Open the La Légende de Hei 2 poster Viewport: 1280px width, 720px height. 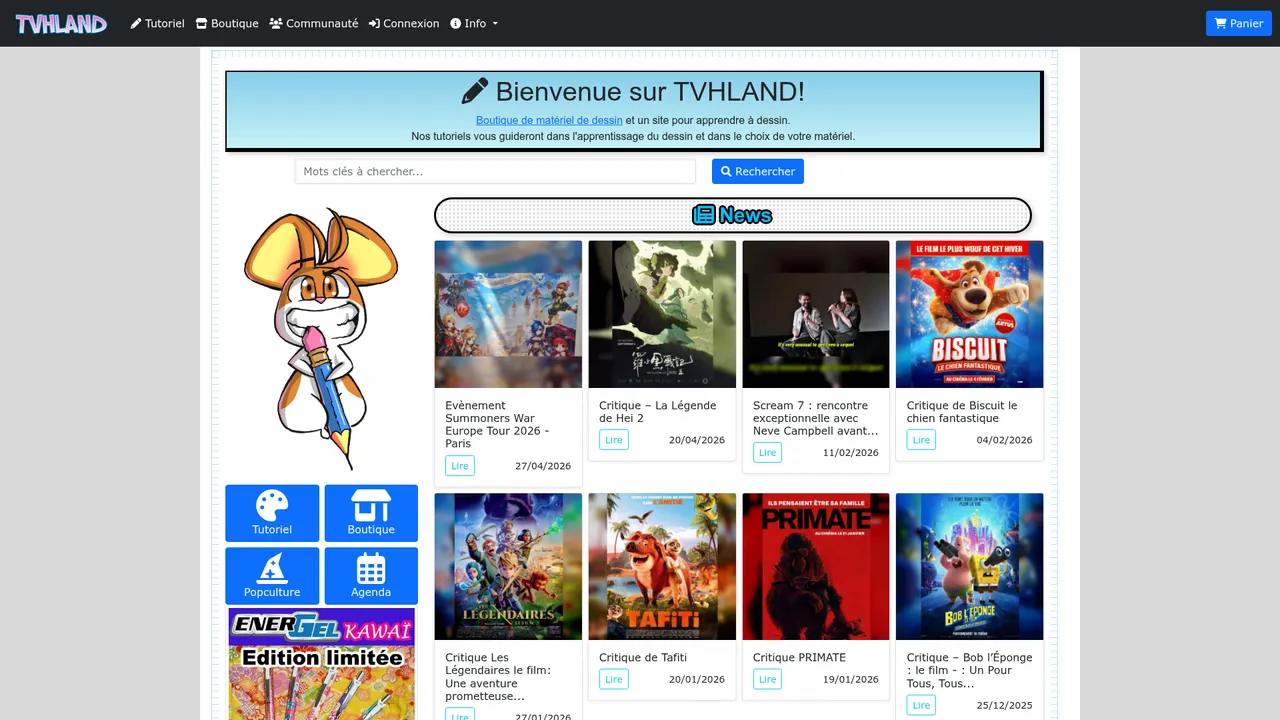(662, 314)
